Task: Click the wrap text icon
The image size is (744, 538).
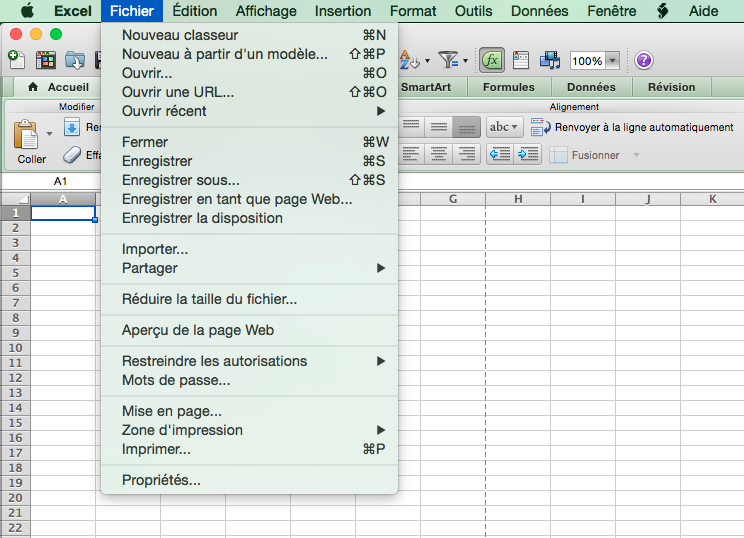Action: pos(540,127)
